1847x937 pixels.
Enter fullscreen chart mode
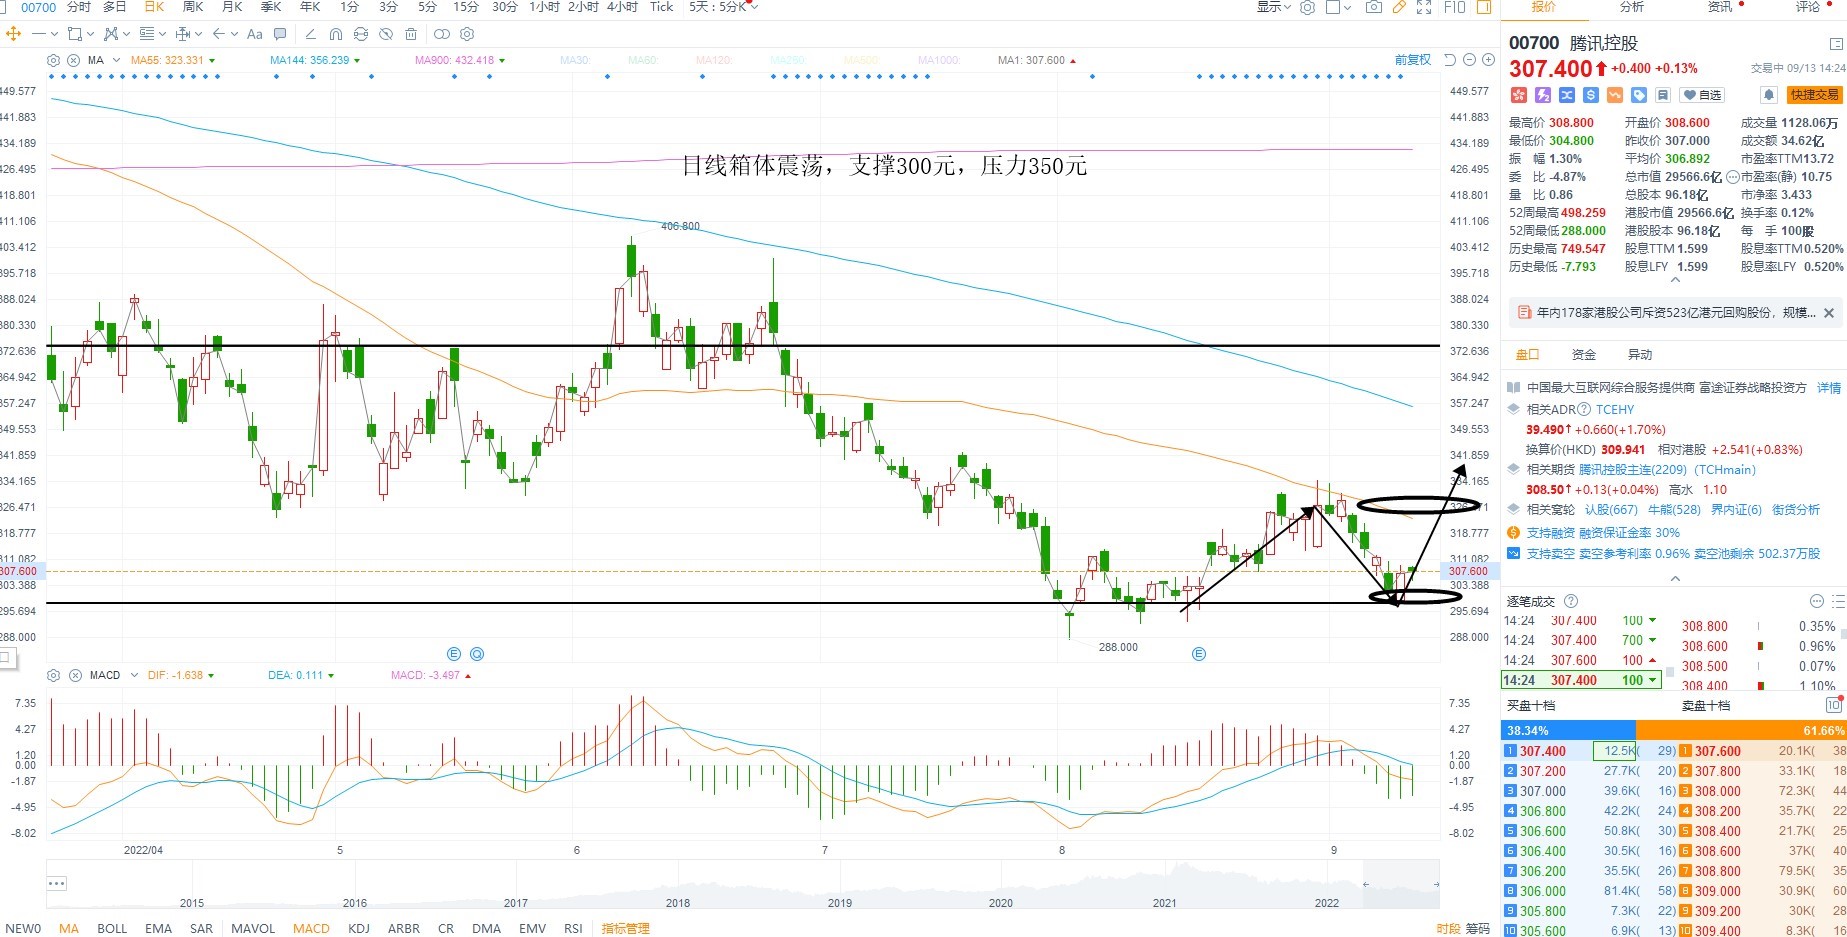[1424, 7]
